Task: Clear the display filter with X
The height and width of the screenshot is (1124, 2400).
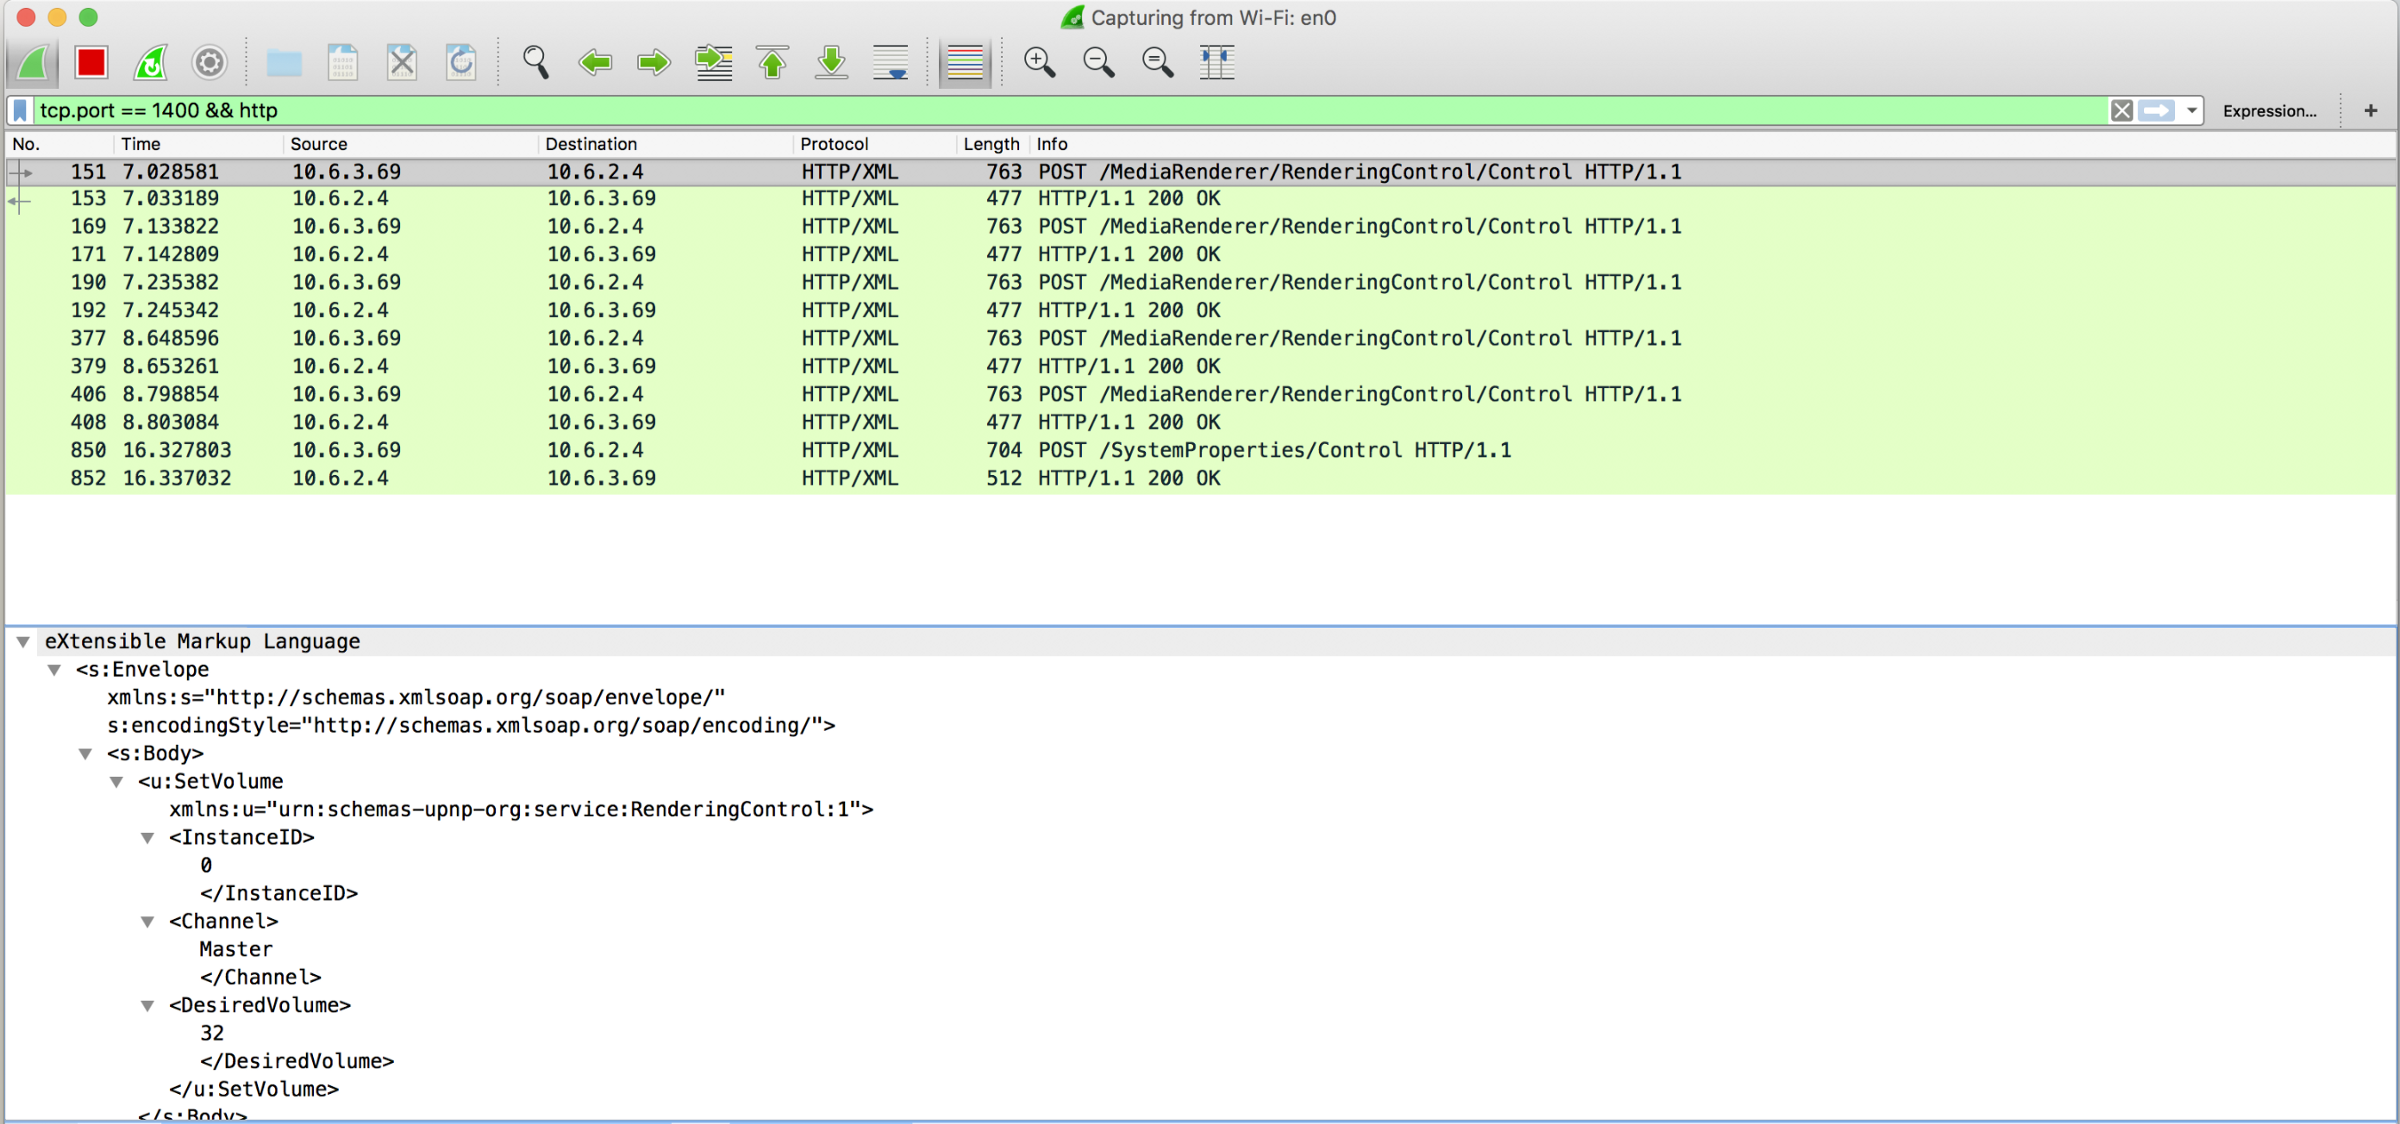Action: 2121,111
